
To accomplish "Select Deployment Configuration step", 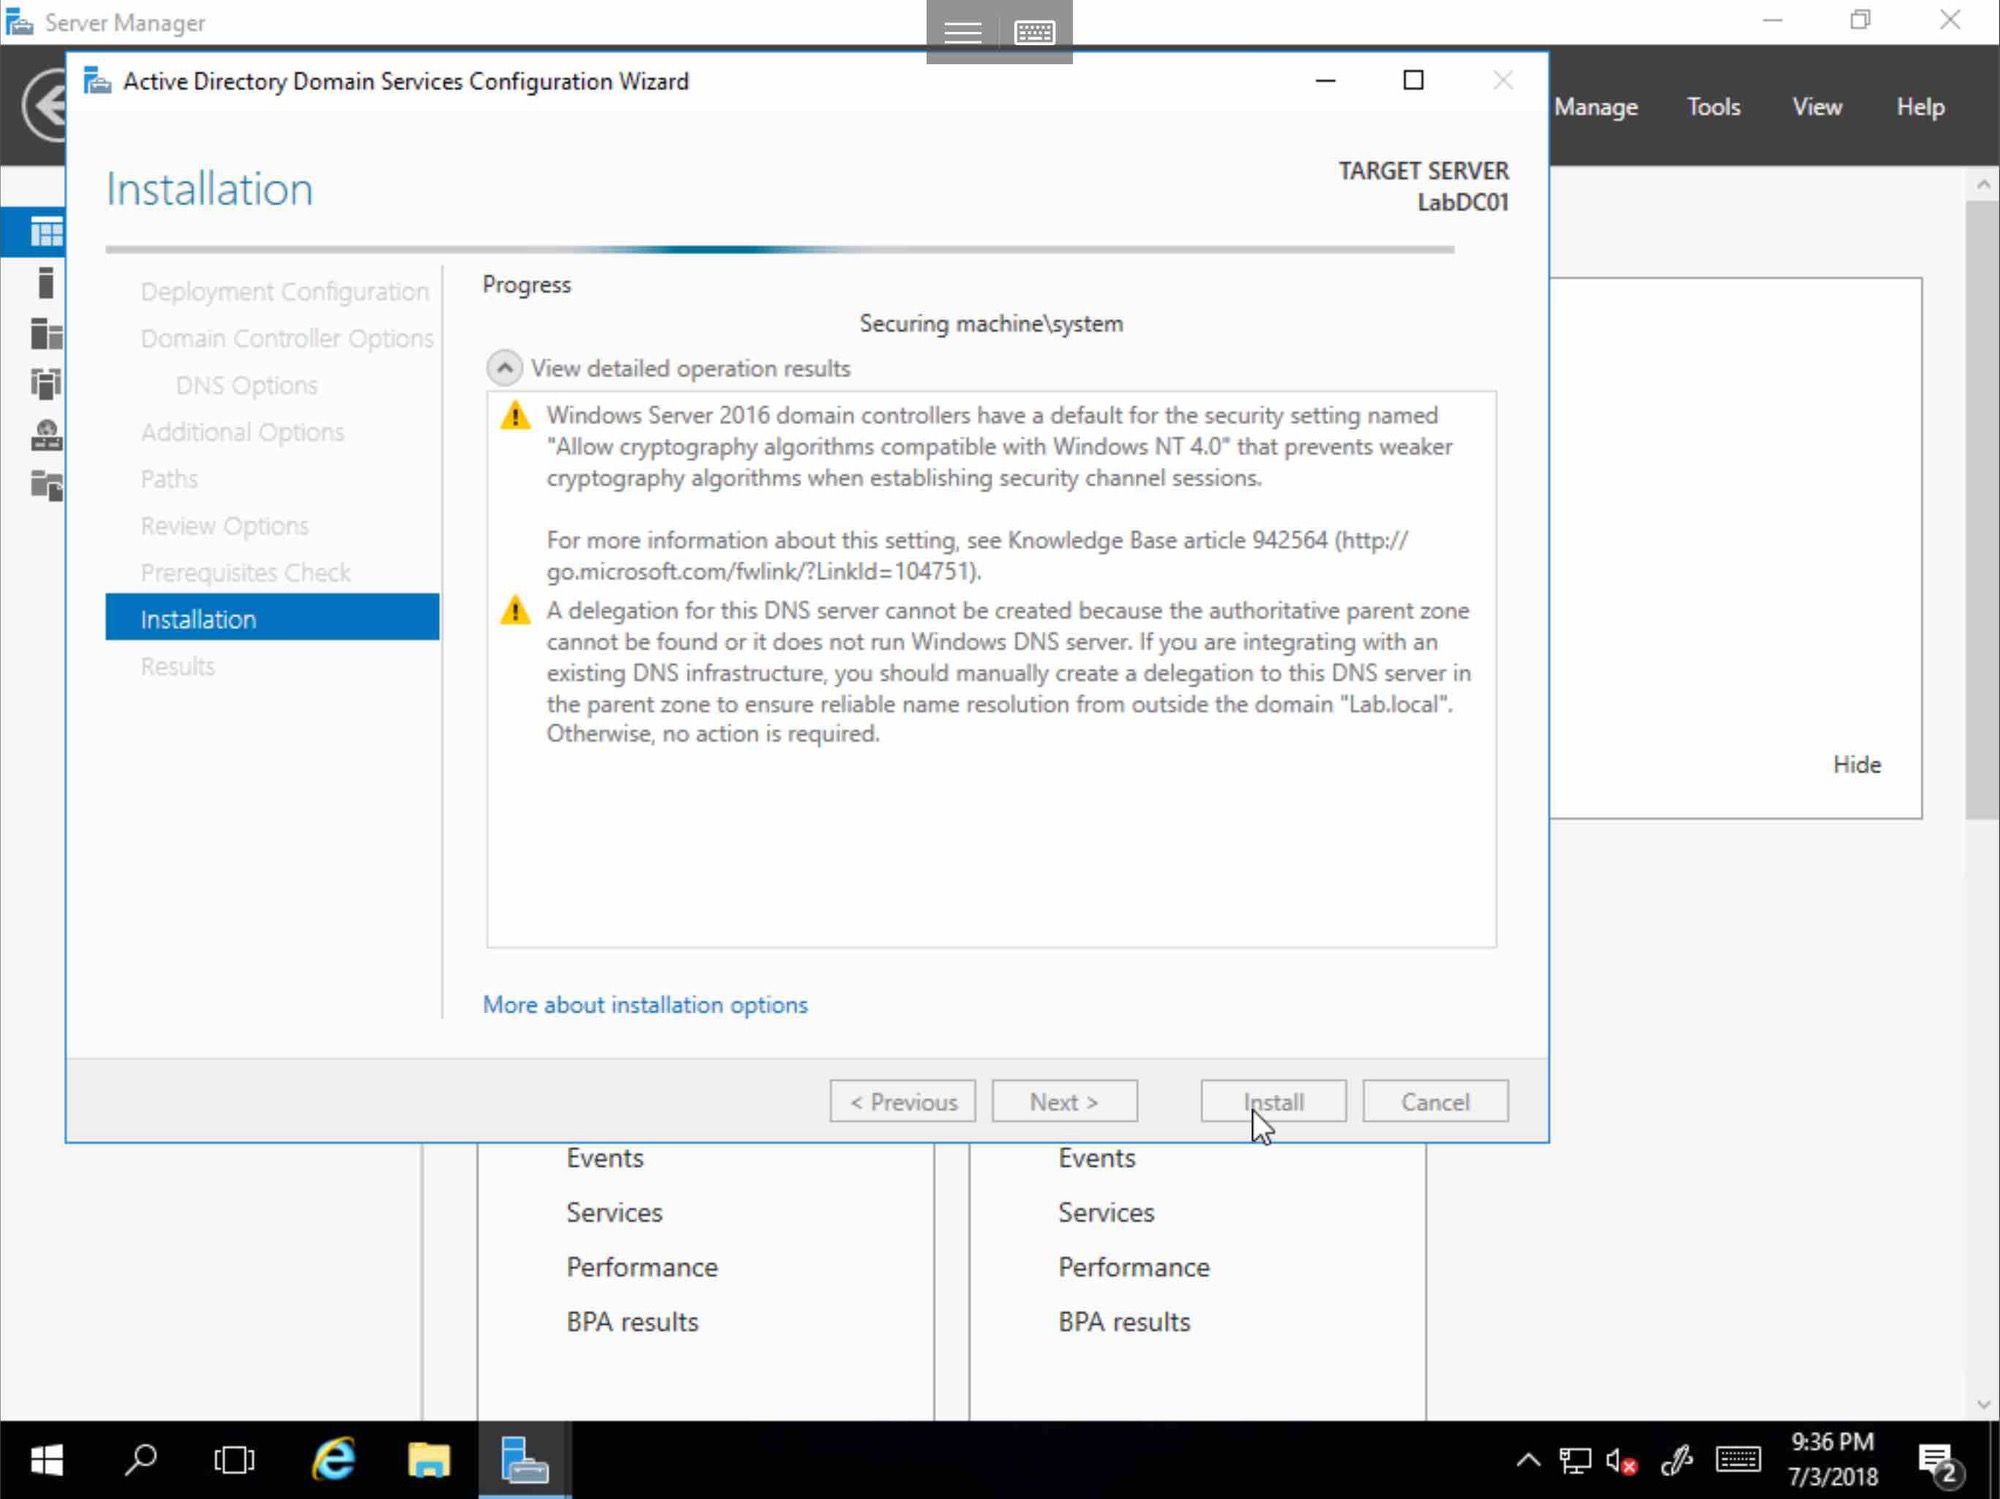I will pos(285,291).
